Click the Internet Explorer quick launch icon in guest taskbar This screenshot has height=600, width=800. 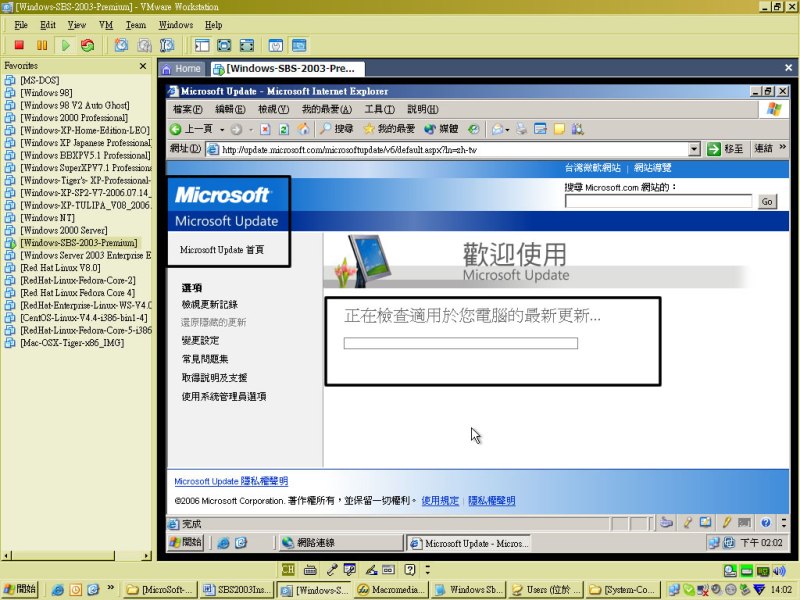click(223, 543)
